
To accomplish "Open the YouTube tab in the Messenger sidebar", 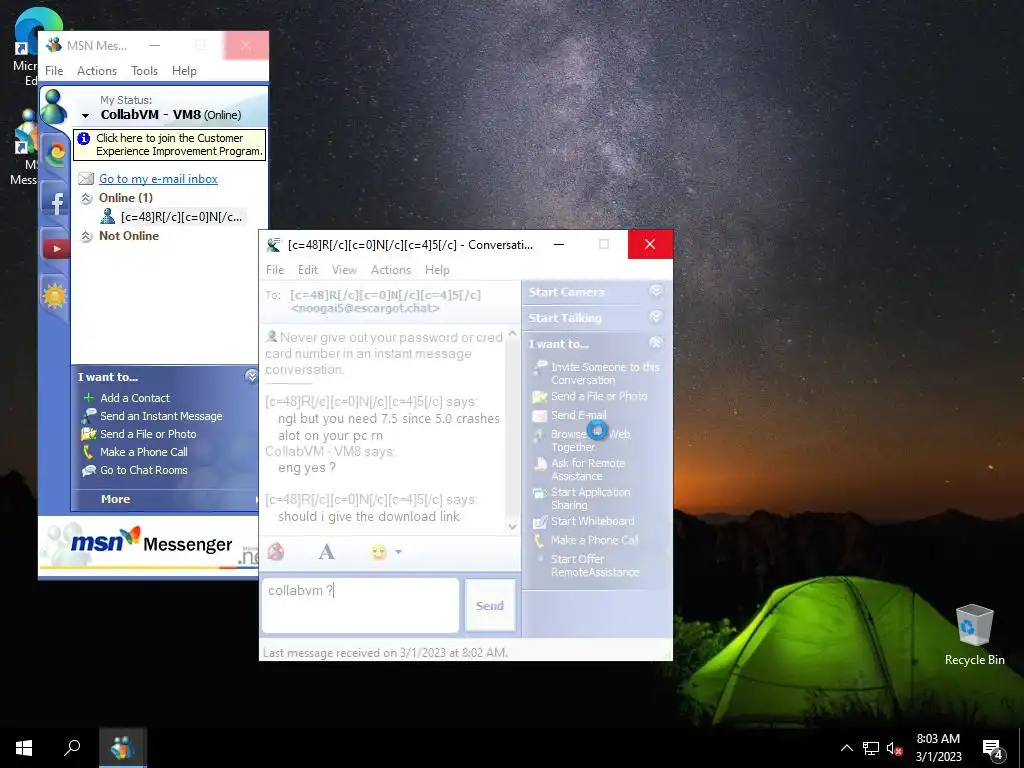I will (56, 248).
